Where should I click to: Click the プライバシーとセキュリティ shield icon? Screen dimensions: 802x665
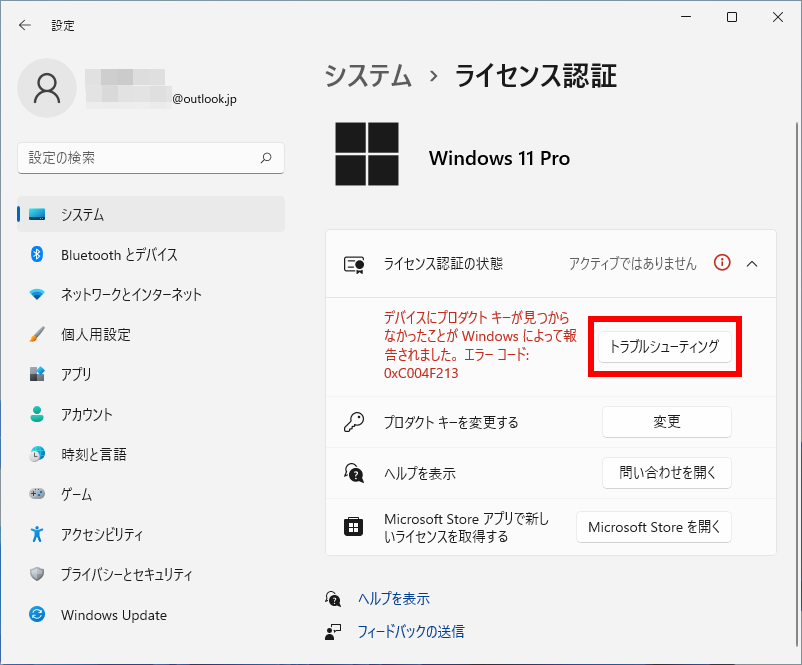click(37, 574)
